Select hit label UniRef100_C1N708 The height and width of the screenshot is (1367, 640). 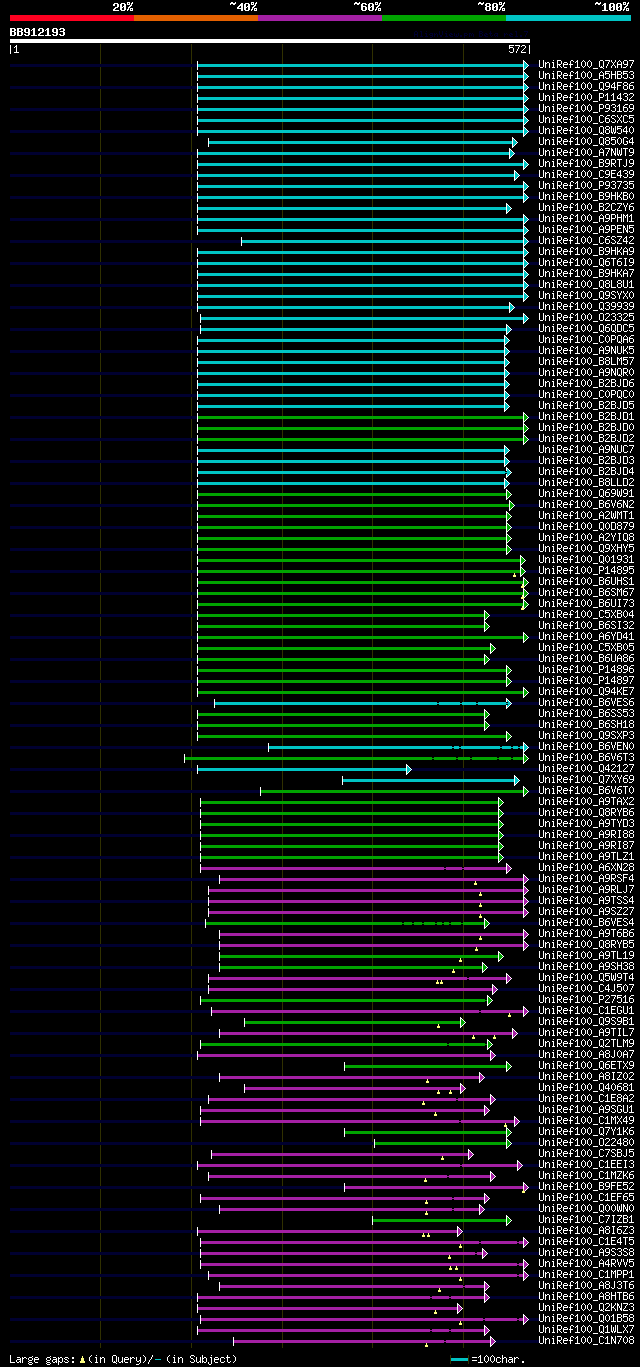click(586, 1340)
